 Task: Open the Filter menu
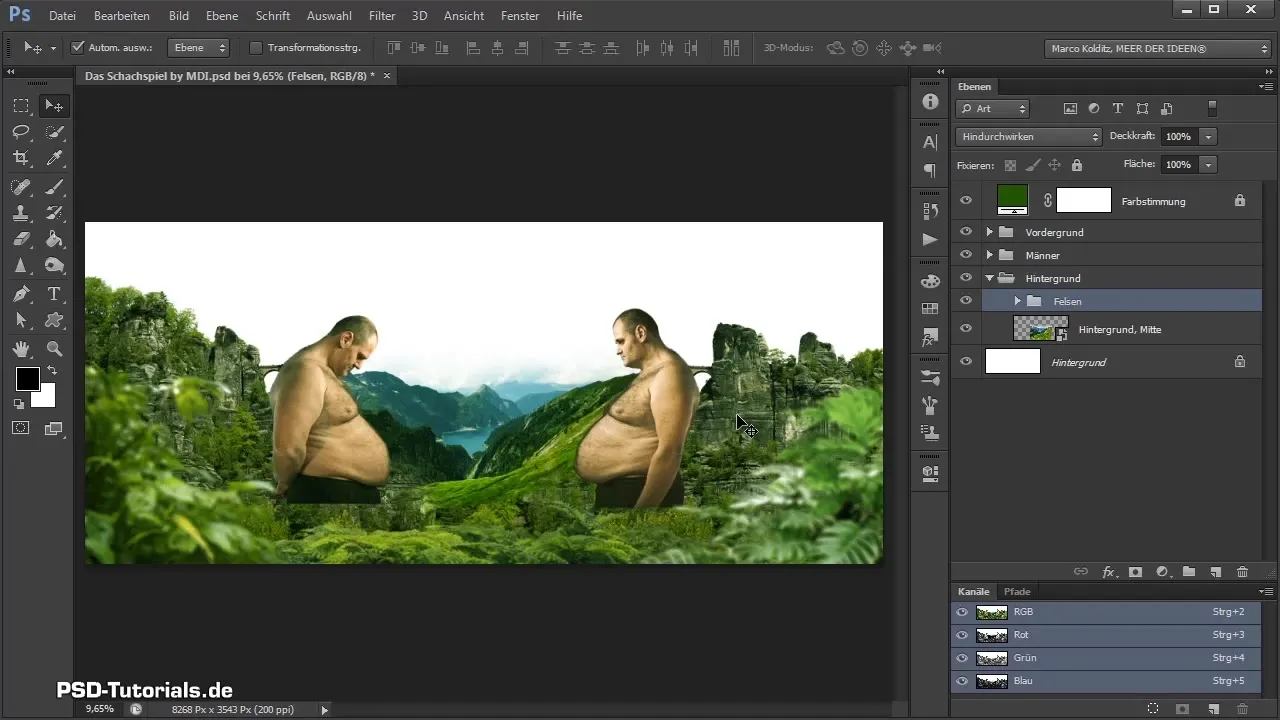click(x=381, y=16)
